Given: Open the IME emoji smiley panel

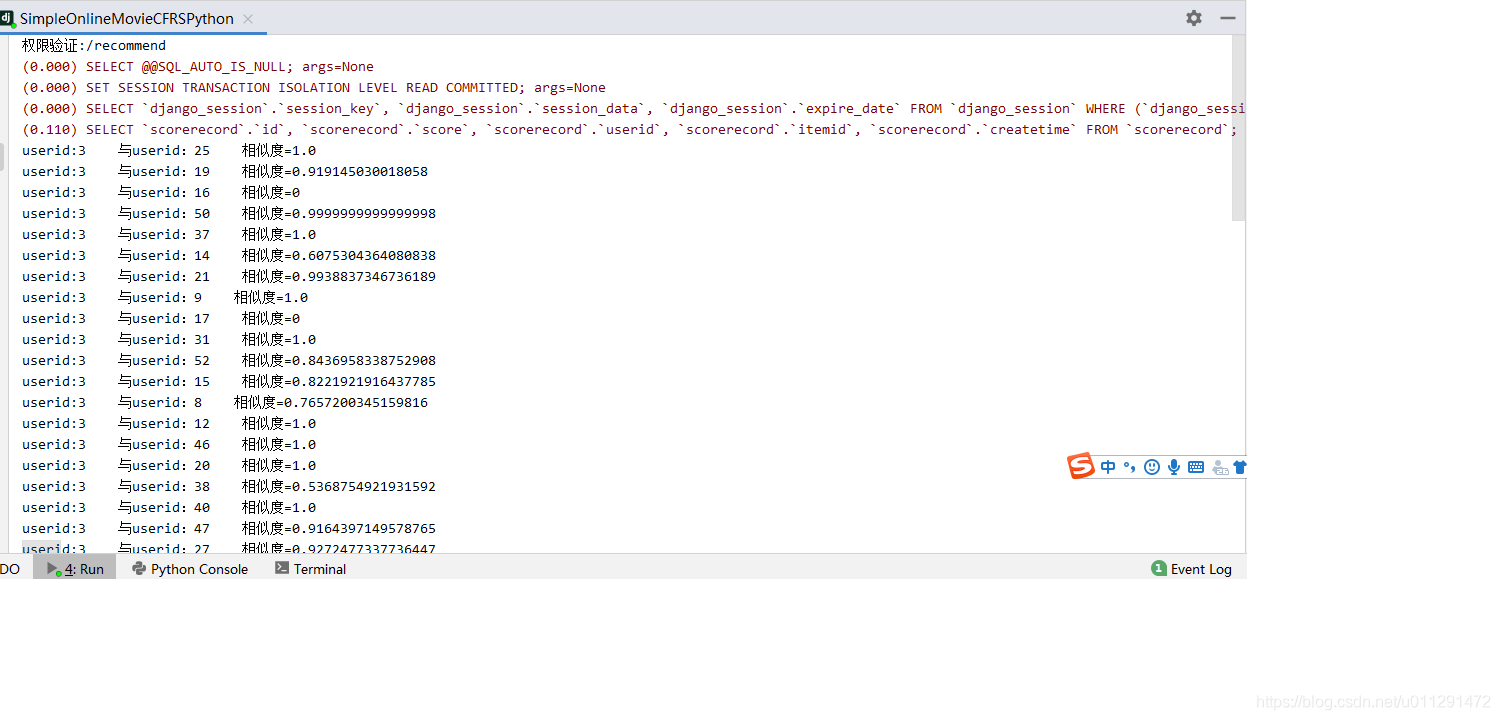Looking at the screenshot, I should click(1152, 467).
